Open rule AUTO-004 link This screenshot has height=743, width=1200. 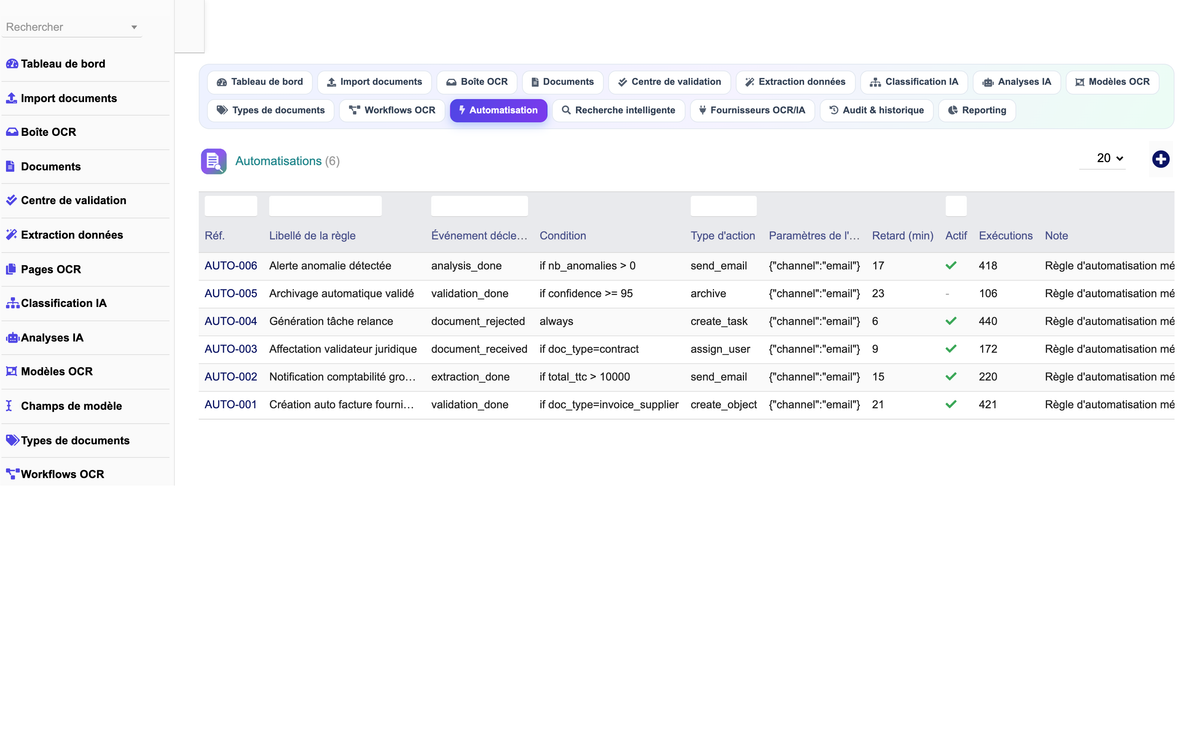click(x=231, y=321)
